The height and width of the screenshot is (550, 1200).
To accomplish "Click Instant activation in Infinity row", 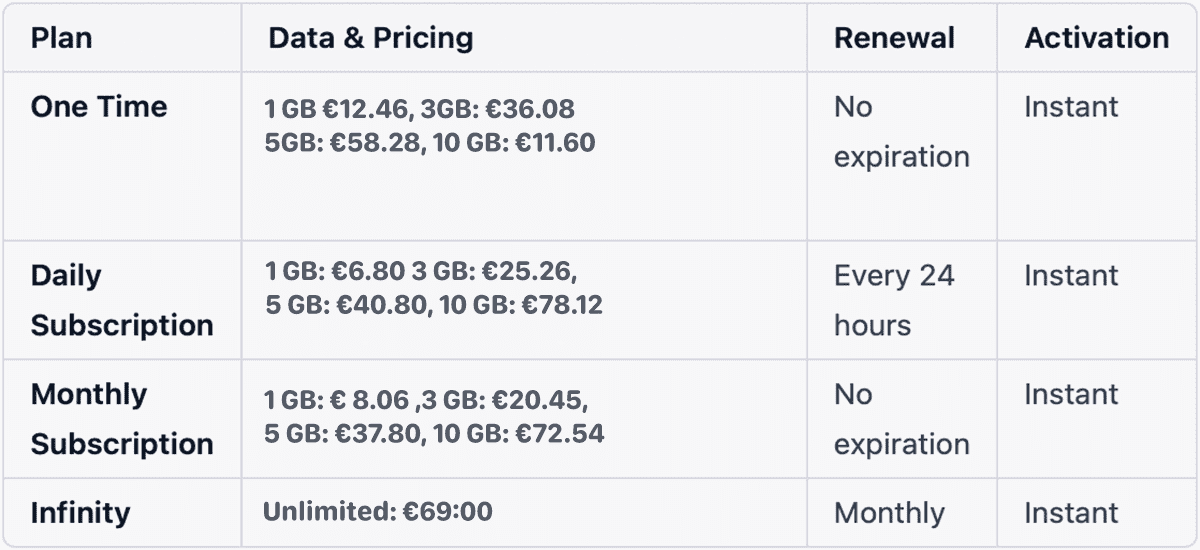I will pyautogui.click(x=1071, y=513).
